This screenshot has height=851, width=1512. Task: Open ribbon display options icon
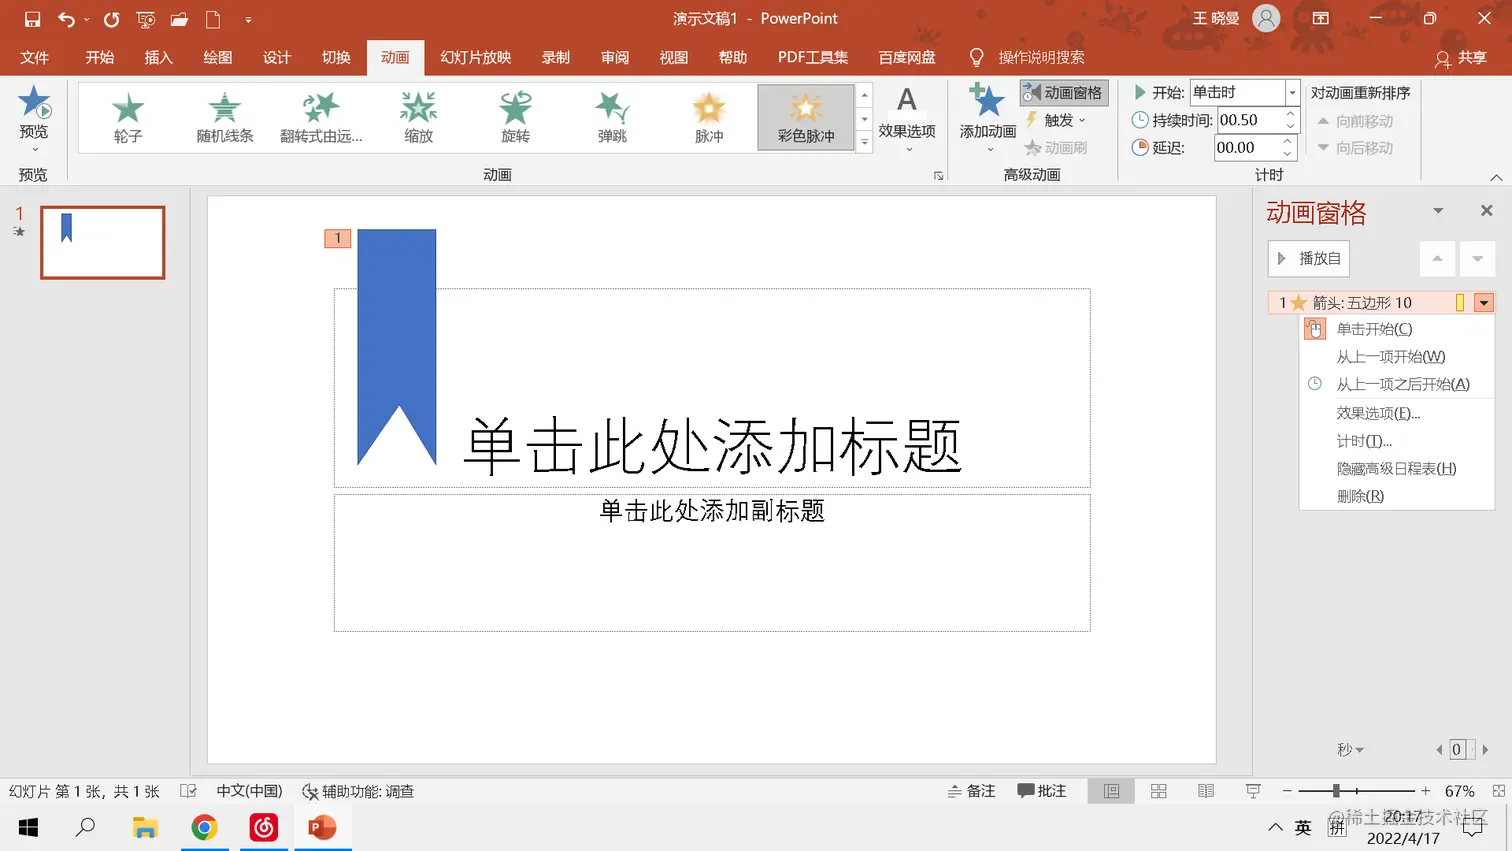click(x=1321, y=18)
